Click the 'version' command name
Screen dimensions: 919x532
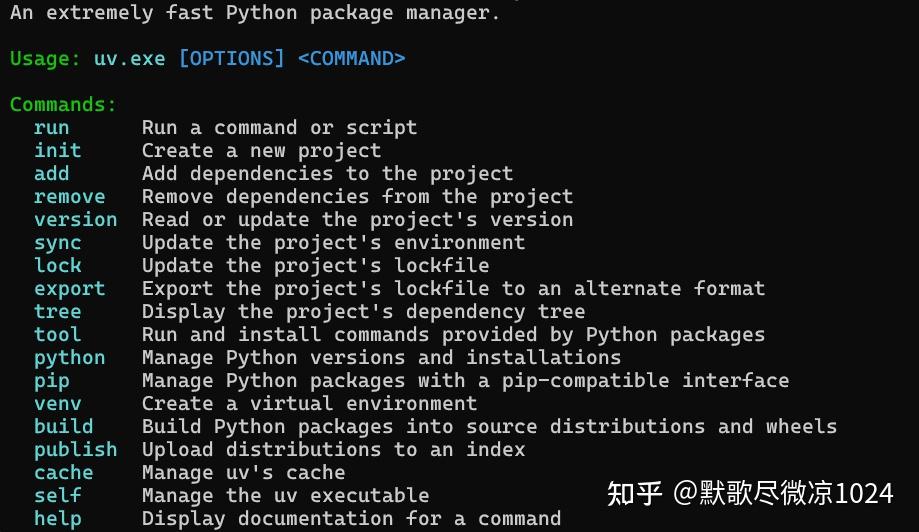pyautogui.click(x=75, y=220)
